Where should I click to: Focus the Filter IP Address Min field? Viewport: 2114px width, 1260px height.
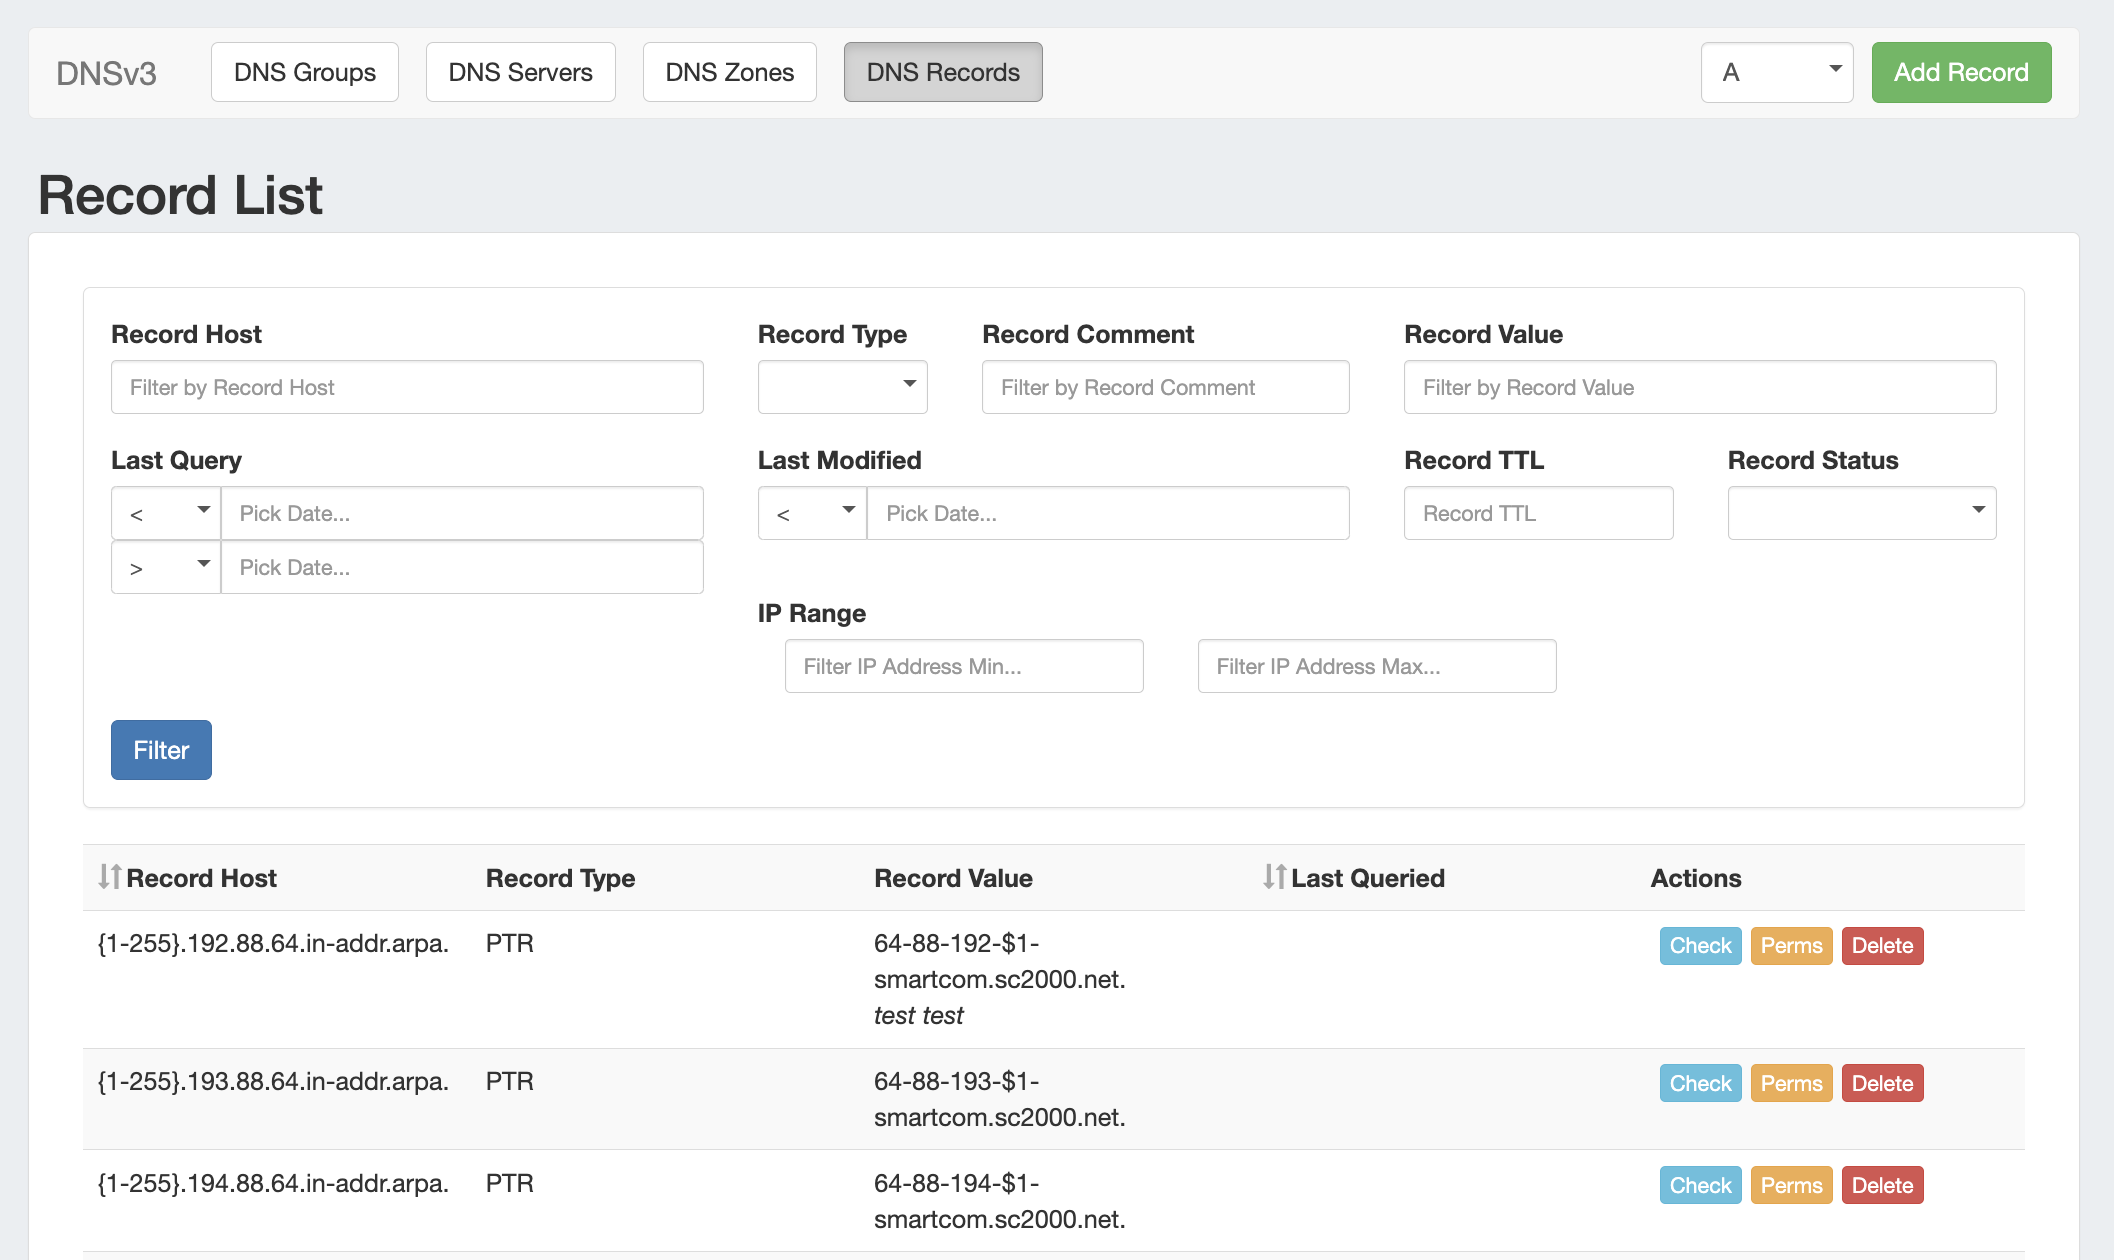coord(963,666)
